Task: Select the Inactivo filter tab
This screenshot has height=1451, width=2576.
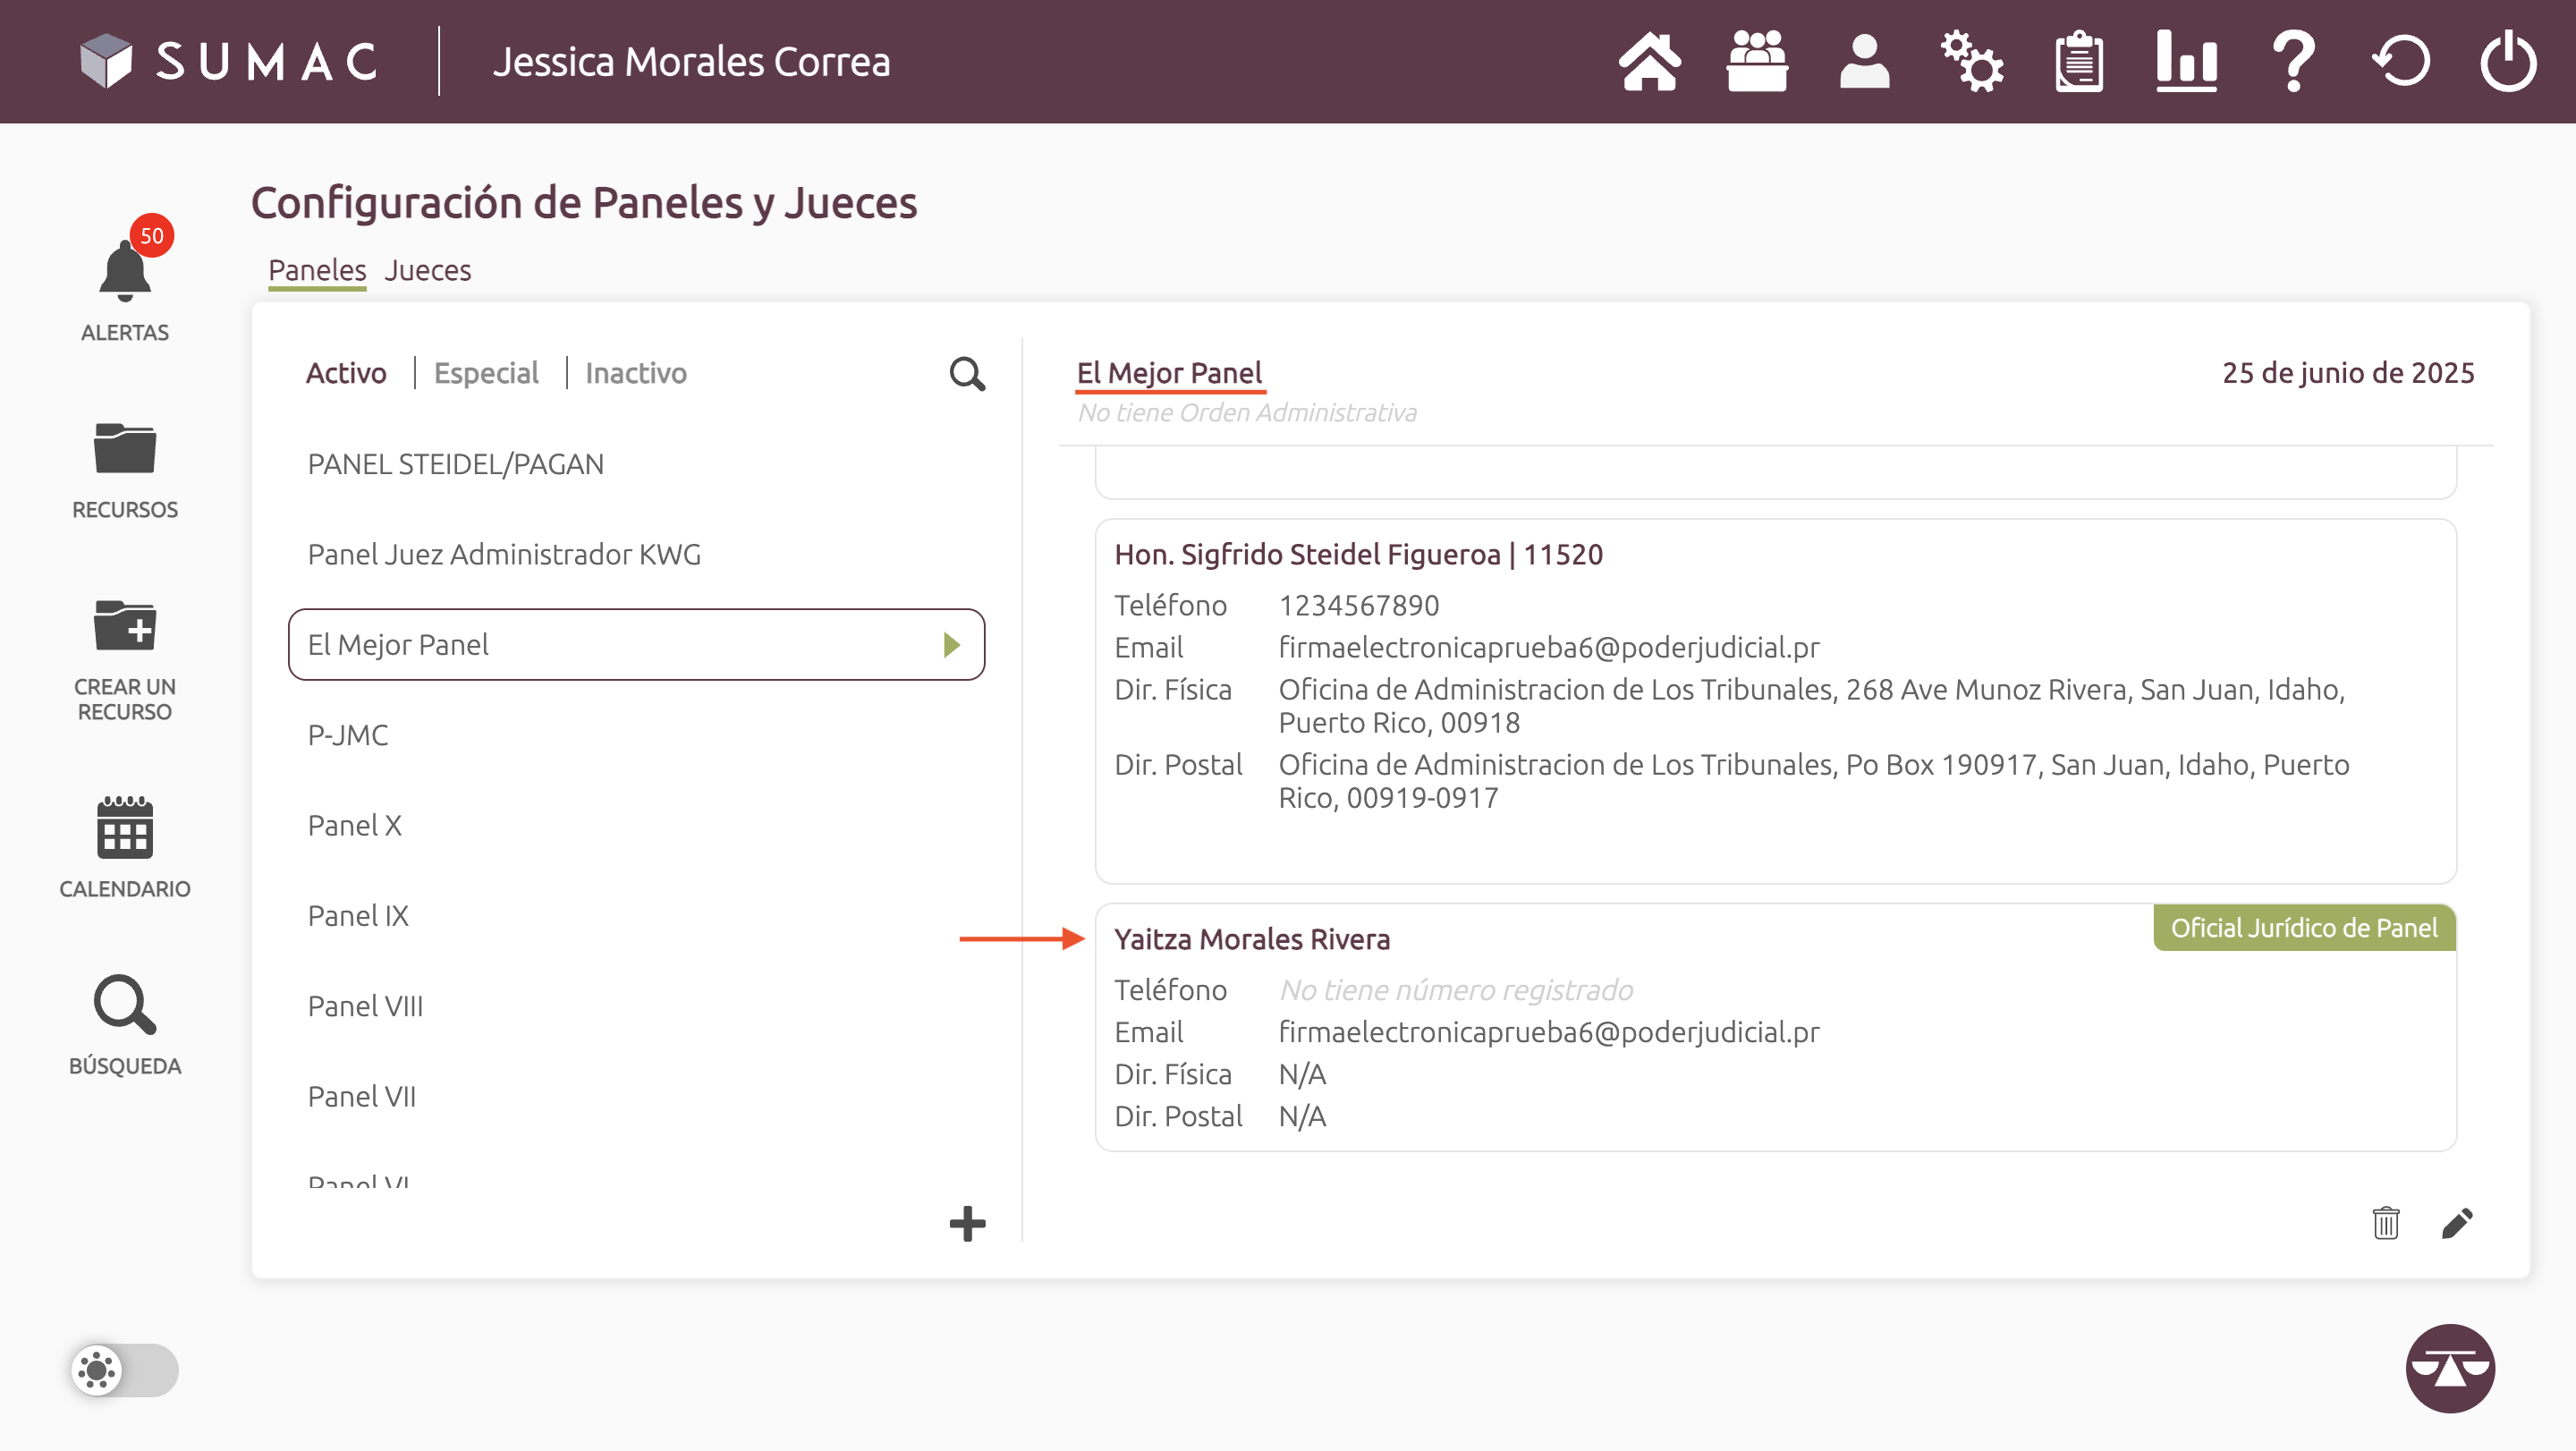Action: point(635,373)
